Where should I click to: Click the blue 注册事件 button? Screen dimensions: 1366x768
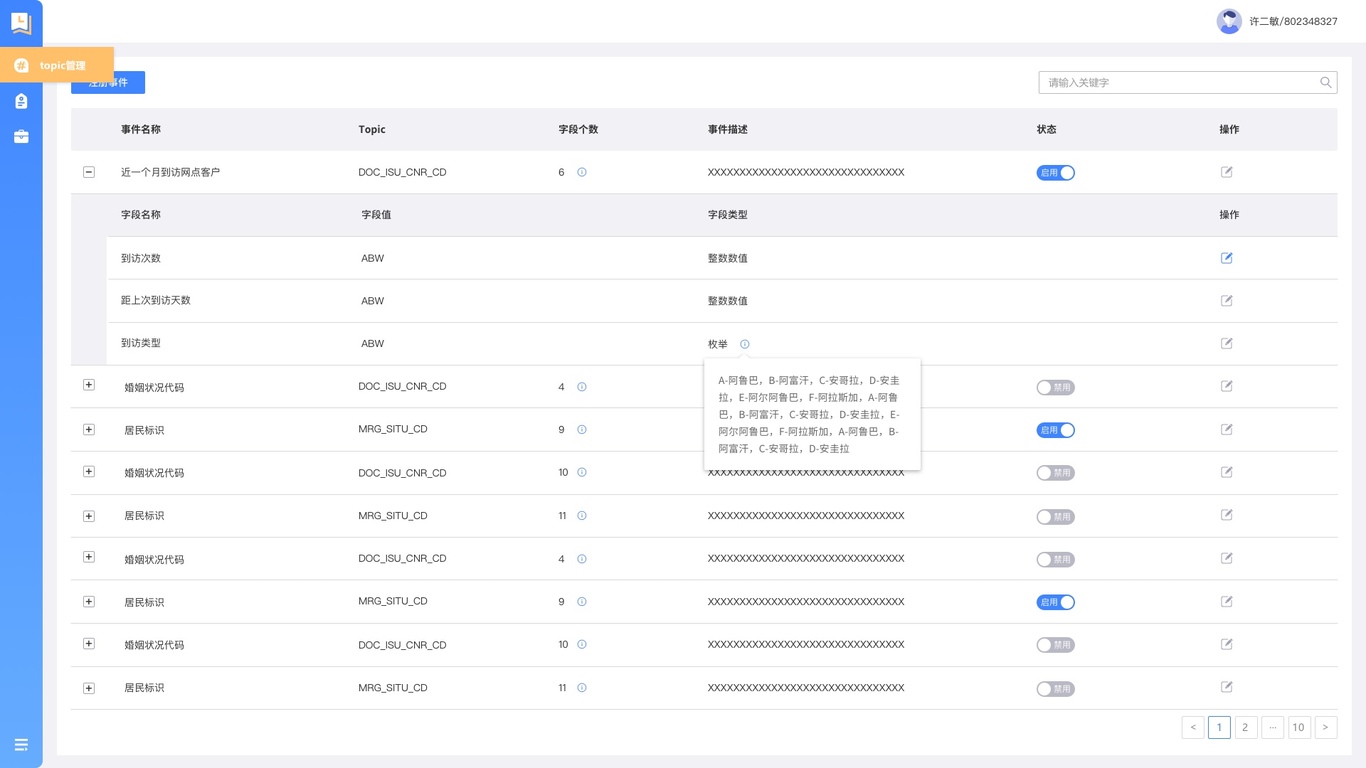point(108,82)
